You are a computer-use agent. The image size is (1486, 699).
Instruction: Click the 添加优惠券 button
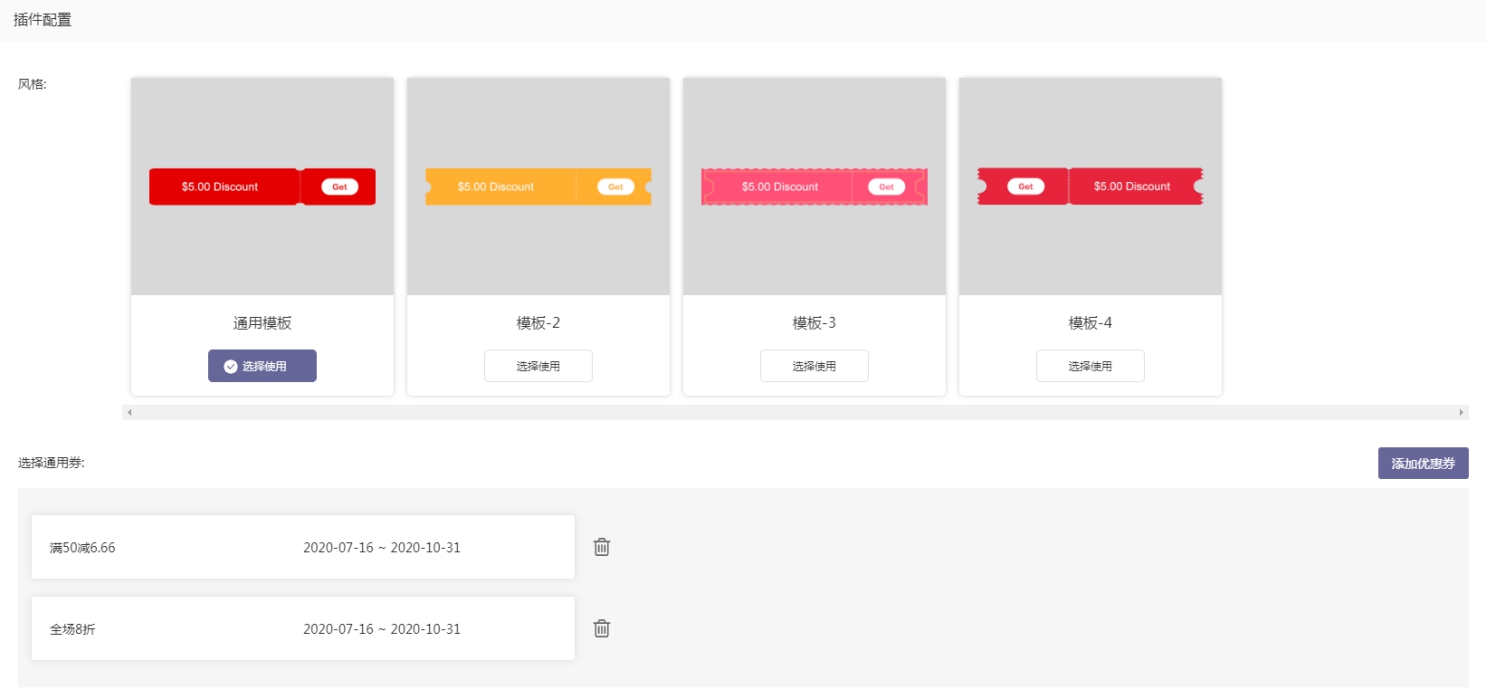click(1422, 463)
